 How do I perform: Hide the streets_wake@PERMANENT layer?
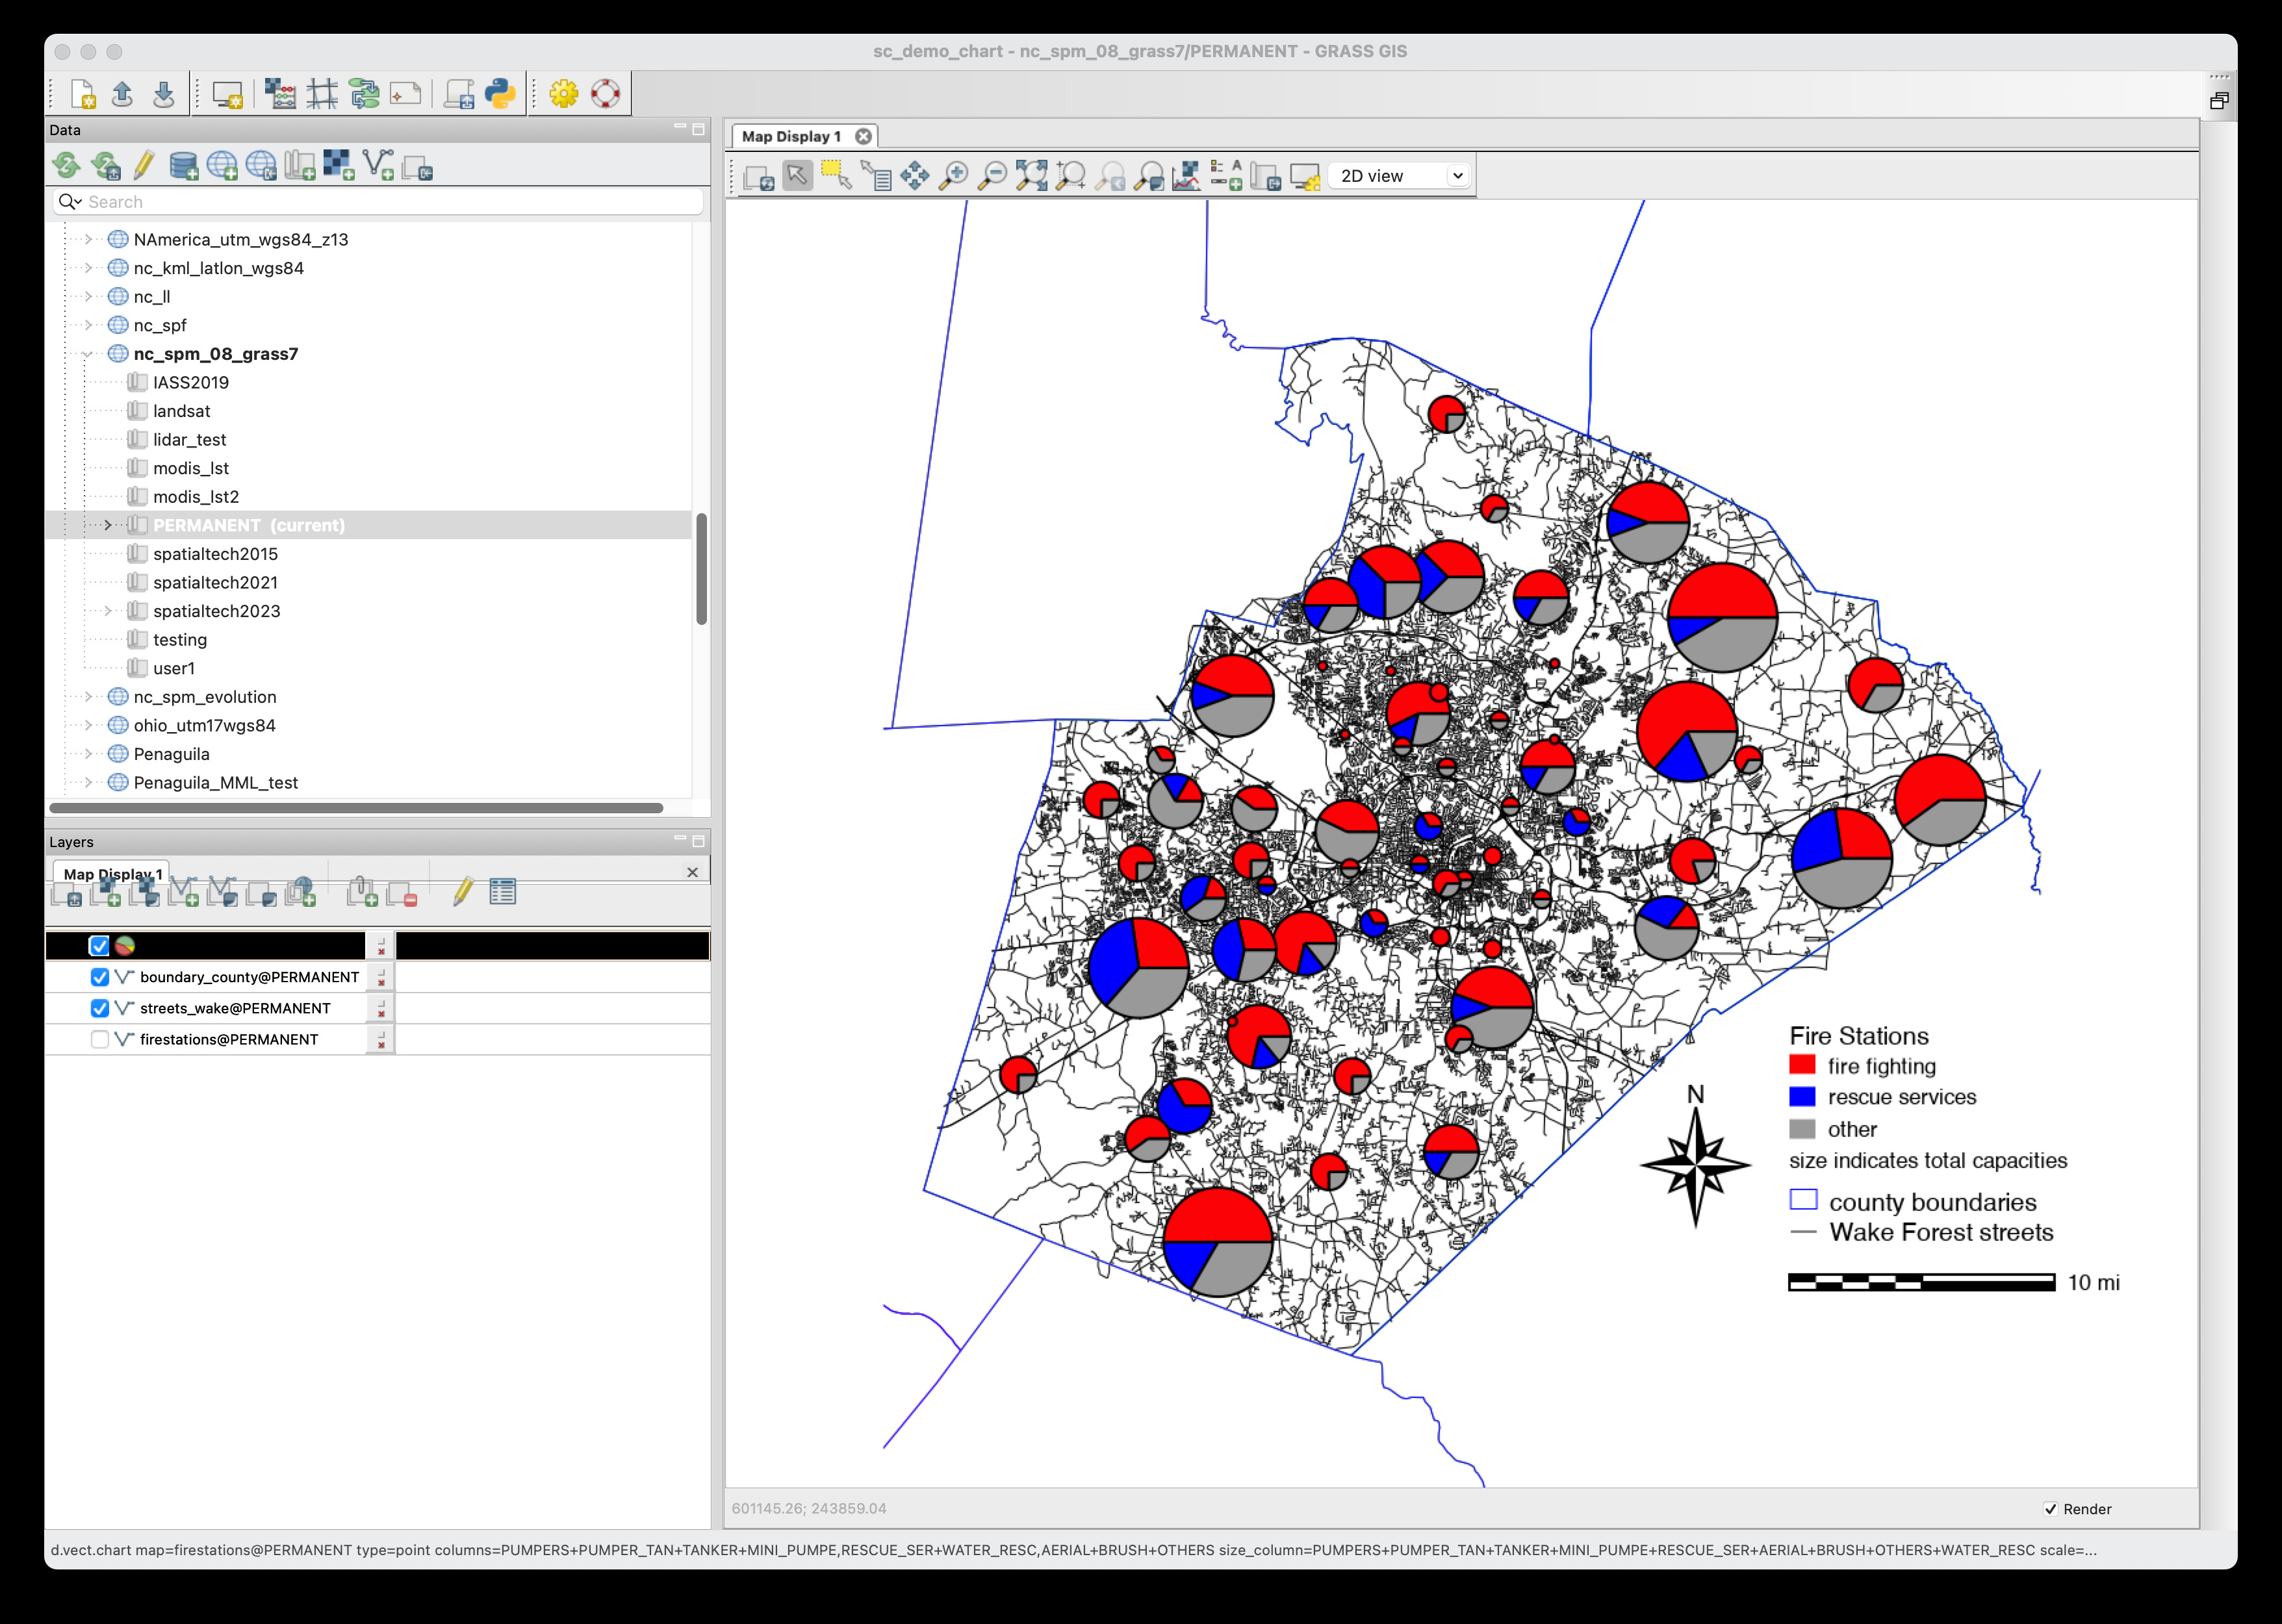(99, 1008)
